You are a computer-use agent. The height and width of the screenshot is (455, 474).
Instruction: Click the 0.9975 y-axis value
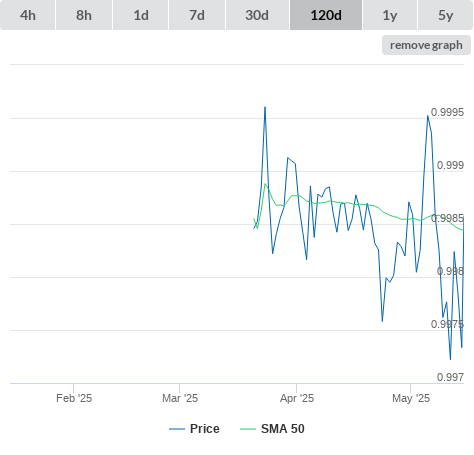[x=447, y=324]
